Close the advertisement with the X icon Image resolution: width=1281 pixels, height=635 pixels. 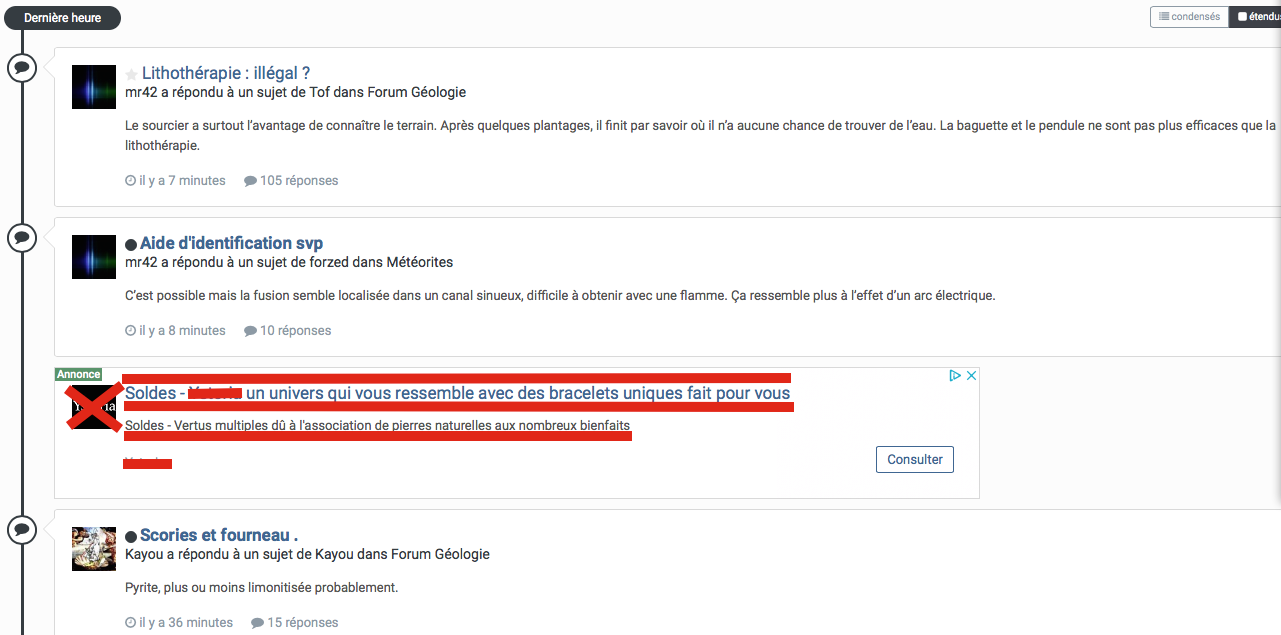970,376
